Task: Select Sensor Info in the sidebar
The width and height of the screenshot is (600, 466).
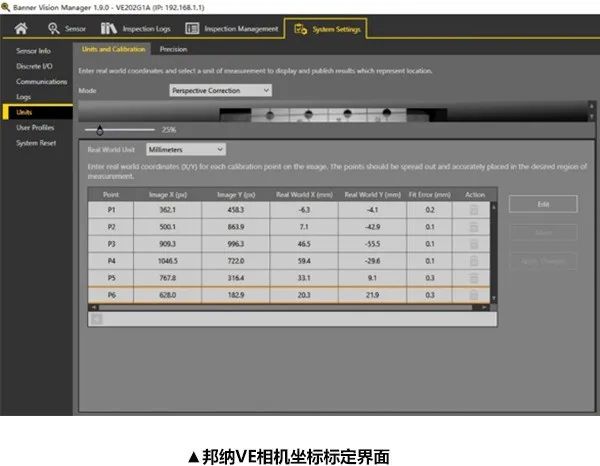Action: tap(33, 51)
